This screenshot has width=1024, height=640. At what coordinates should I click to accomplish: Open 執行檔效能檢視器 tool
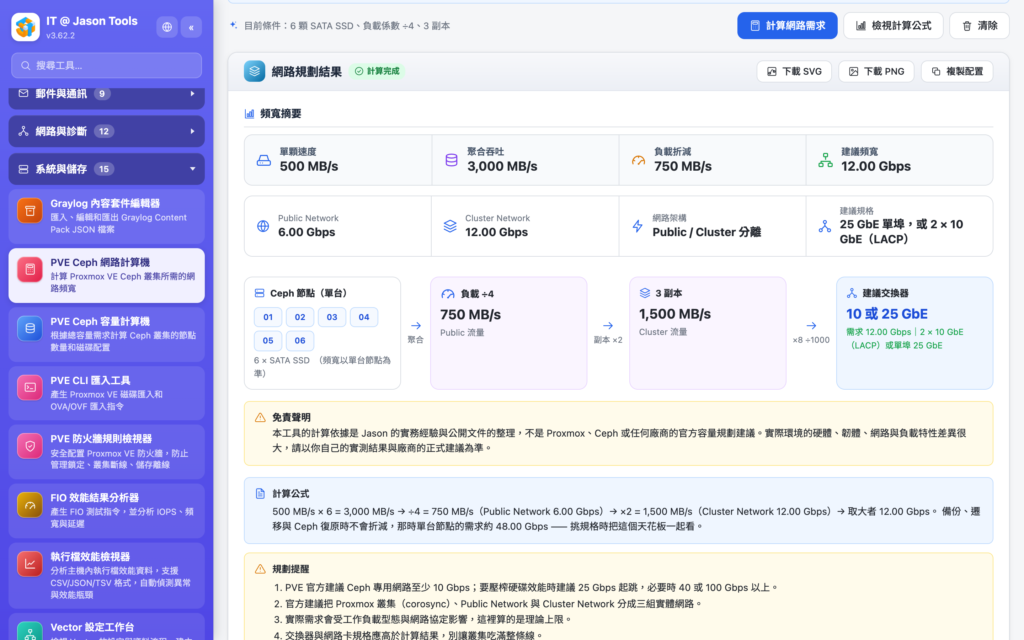pyautogui.click(x=106, y=575)
